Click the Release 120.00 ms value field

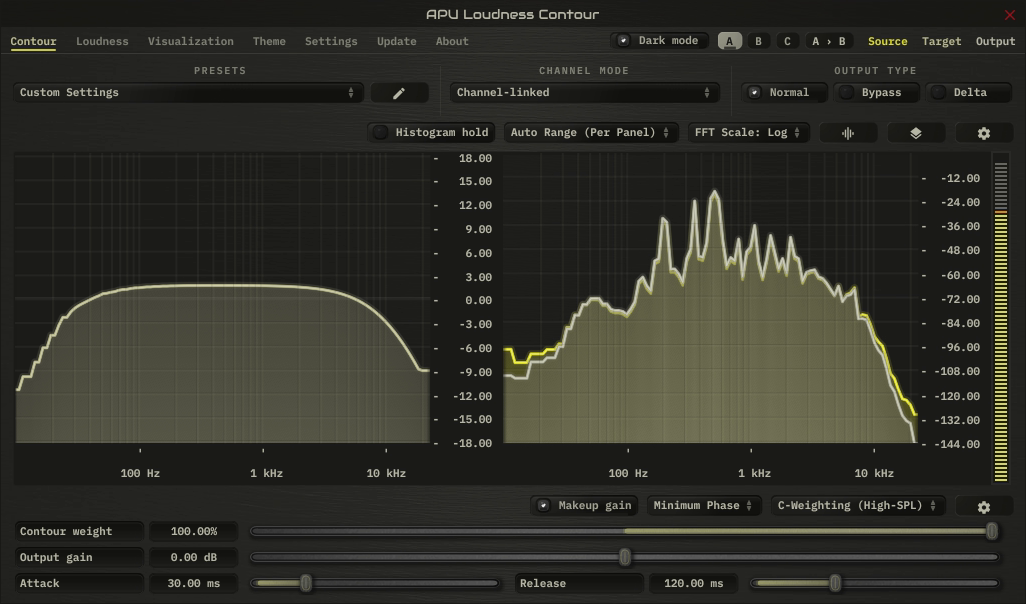694,583
